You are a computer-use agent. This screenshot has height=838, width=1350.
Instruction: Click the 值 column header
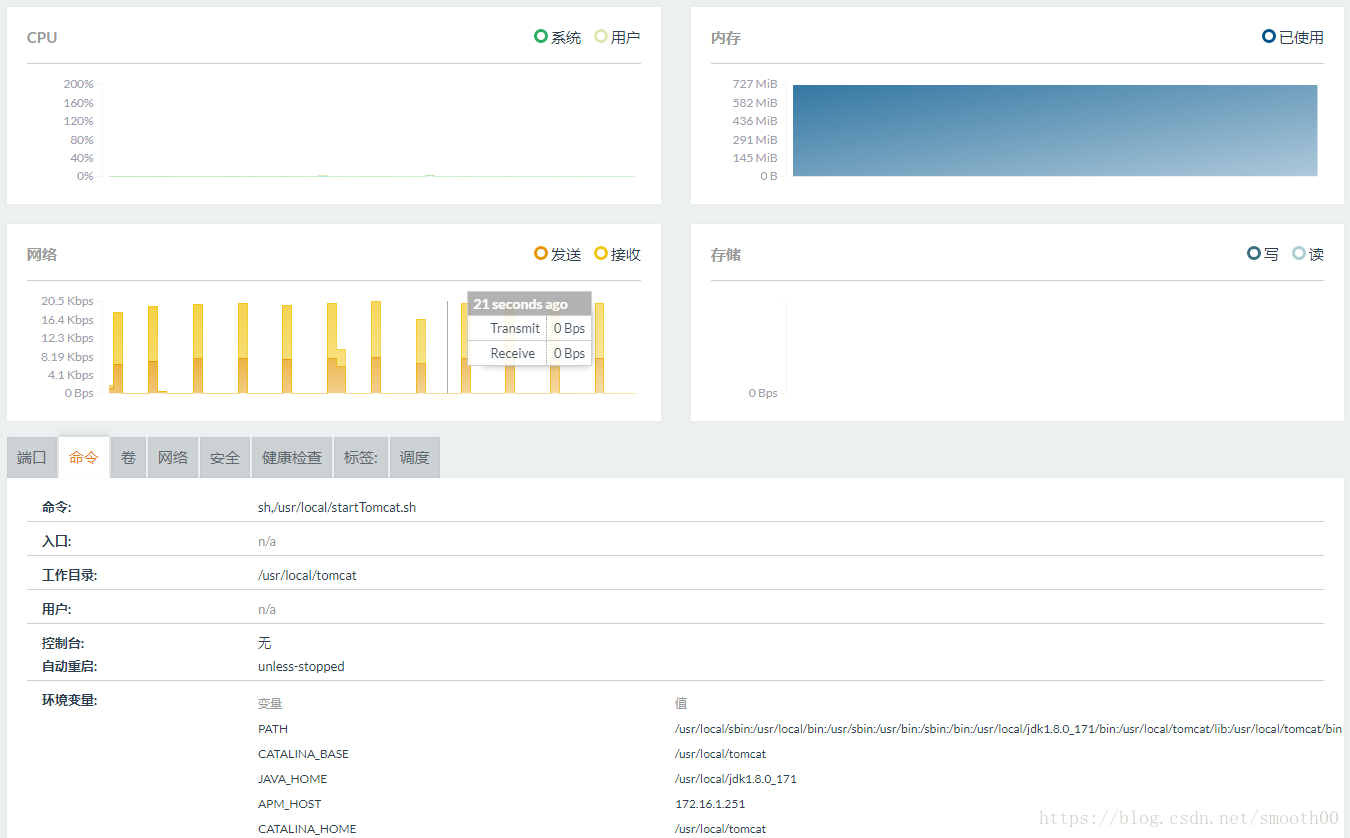[x=681, y=704]
